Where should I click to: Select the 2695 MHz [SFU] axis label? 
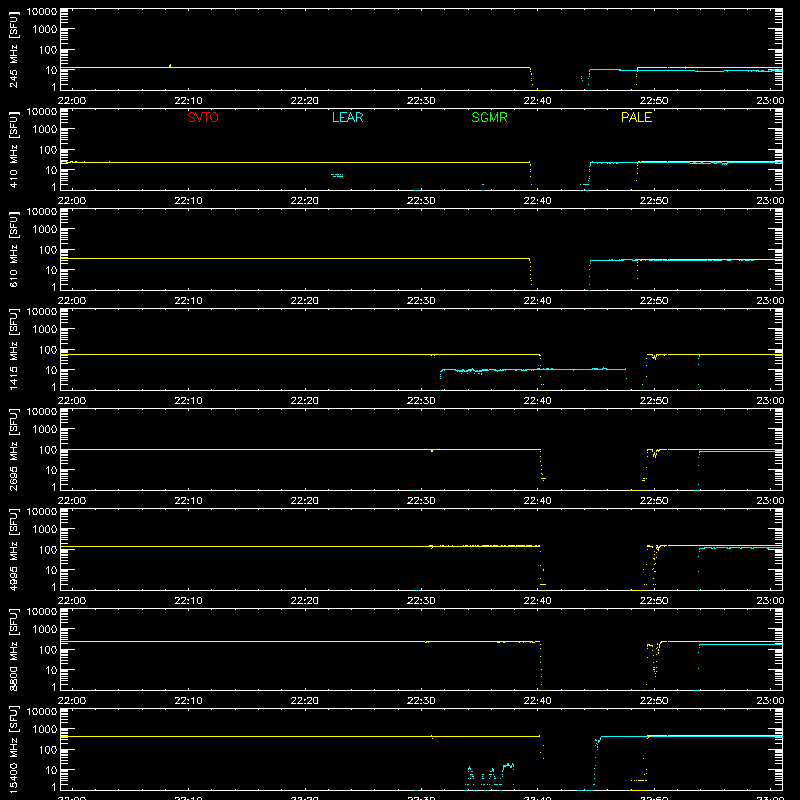[x=14, y=450]
